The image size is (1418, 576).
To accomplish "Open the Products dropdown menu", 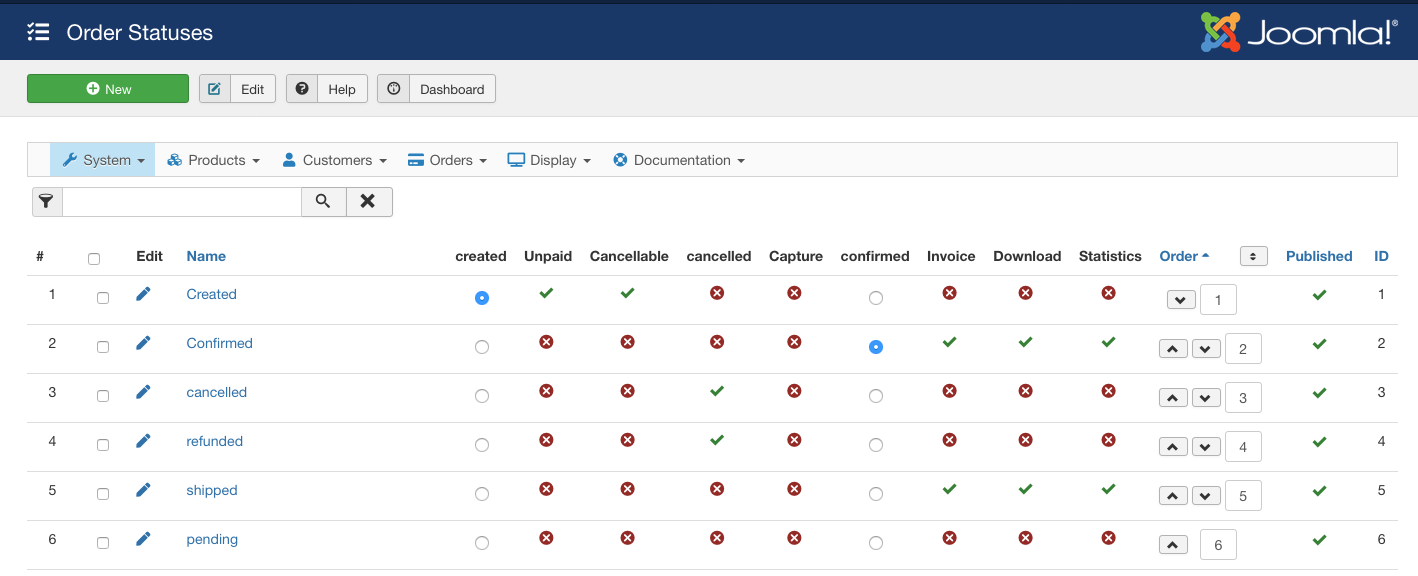I will [213, 160].
